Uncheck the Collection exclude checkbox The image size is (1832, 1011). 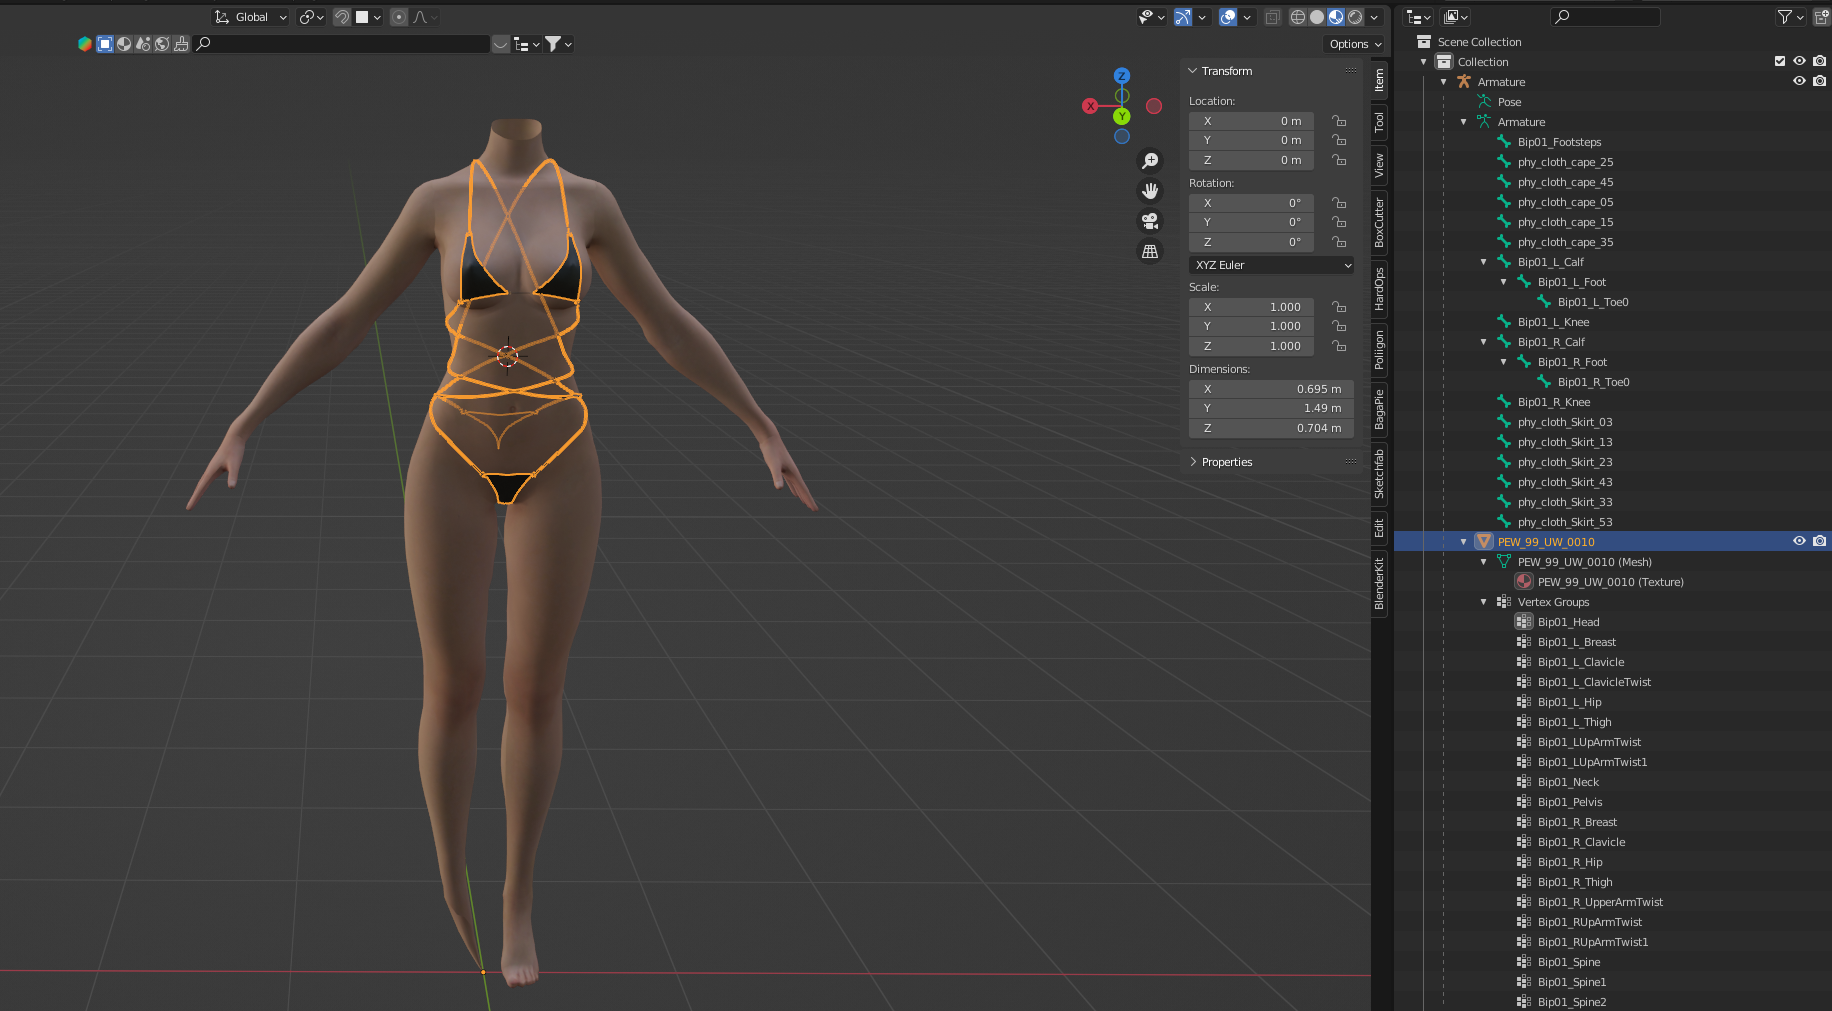(1780, 61)
